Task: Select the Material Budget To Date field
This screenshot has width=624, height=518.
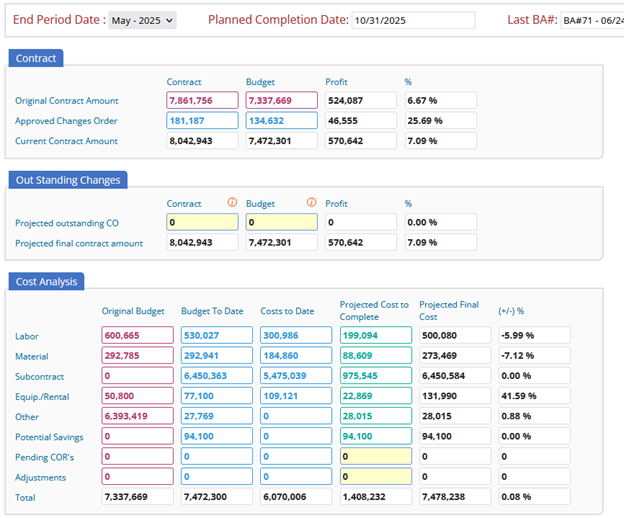Action: [x=216, y=356]
